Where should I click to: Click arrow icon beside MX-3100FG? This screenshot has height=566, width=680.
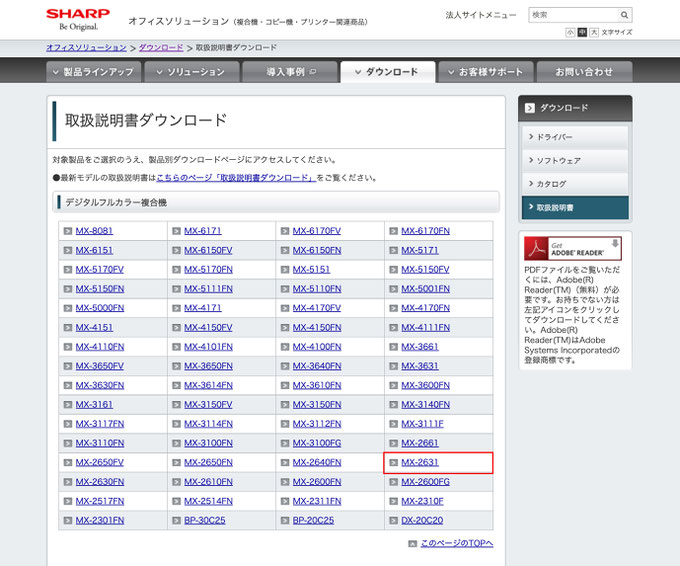[284, 443]
